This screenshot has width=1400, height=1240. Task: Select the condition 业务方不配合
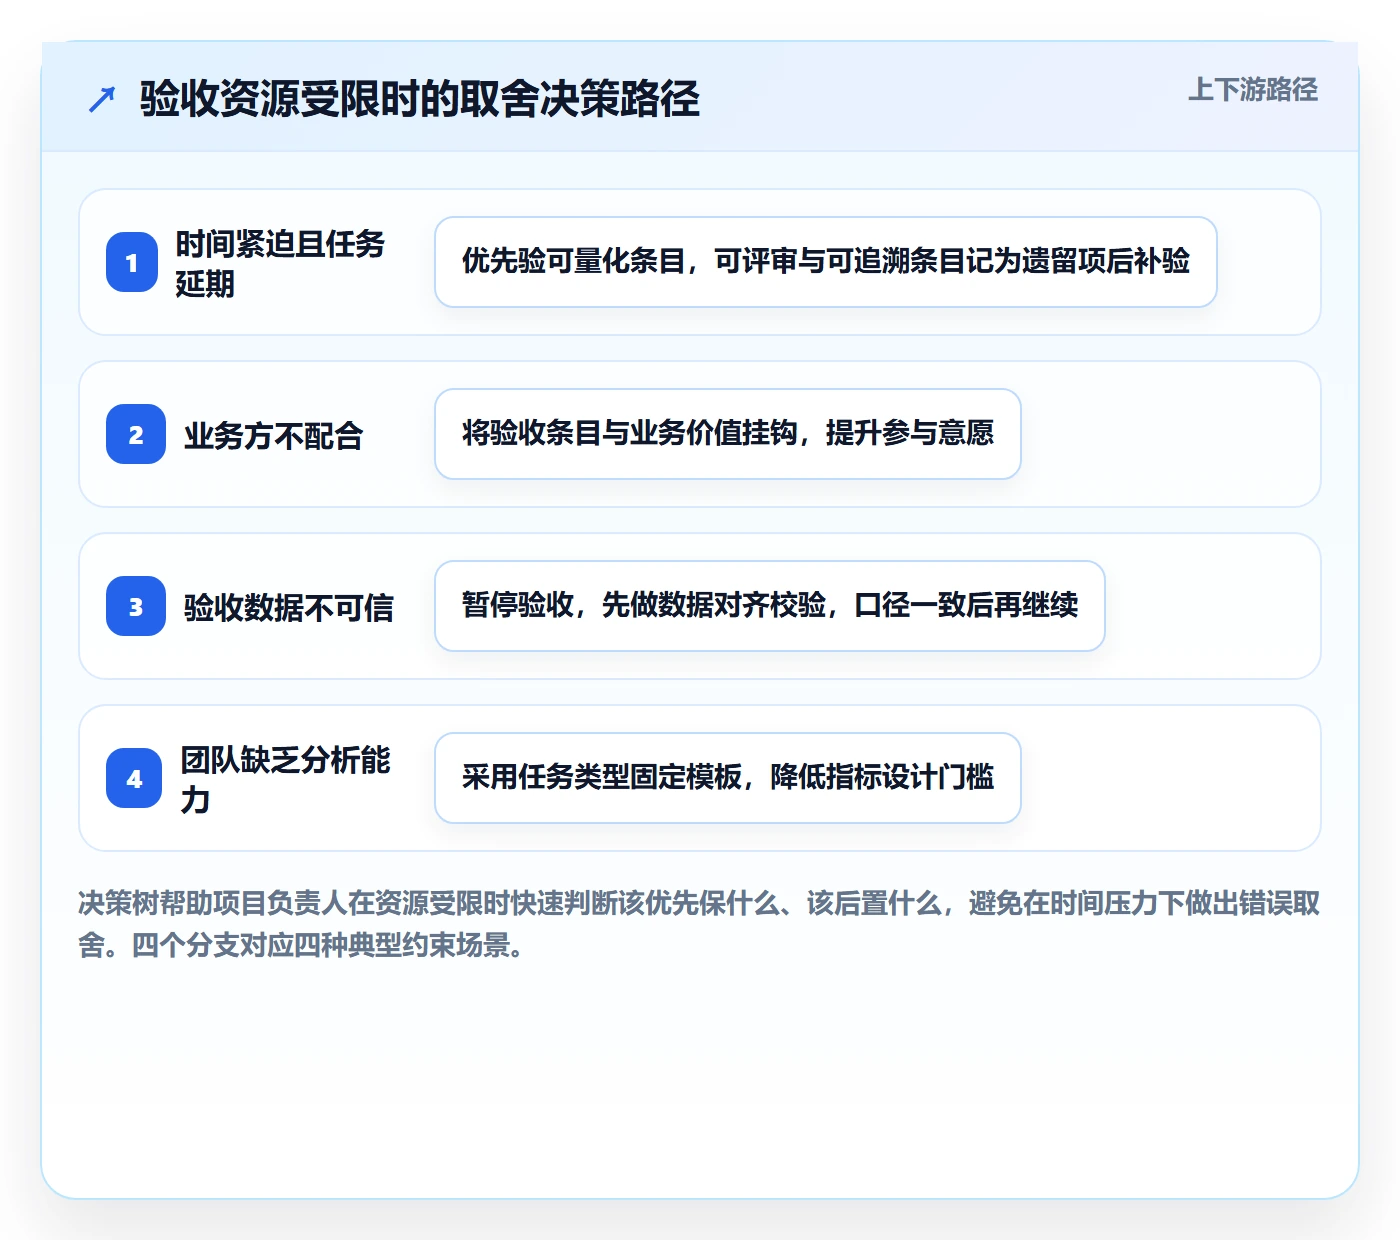click(x=273, y=435)
